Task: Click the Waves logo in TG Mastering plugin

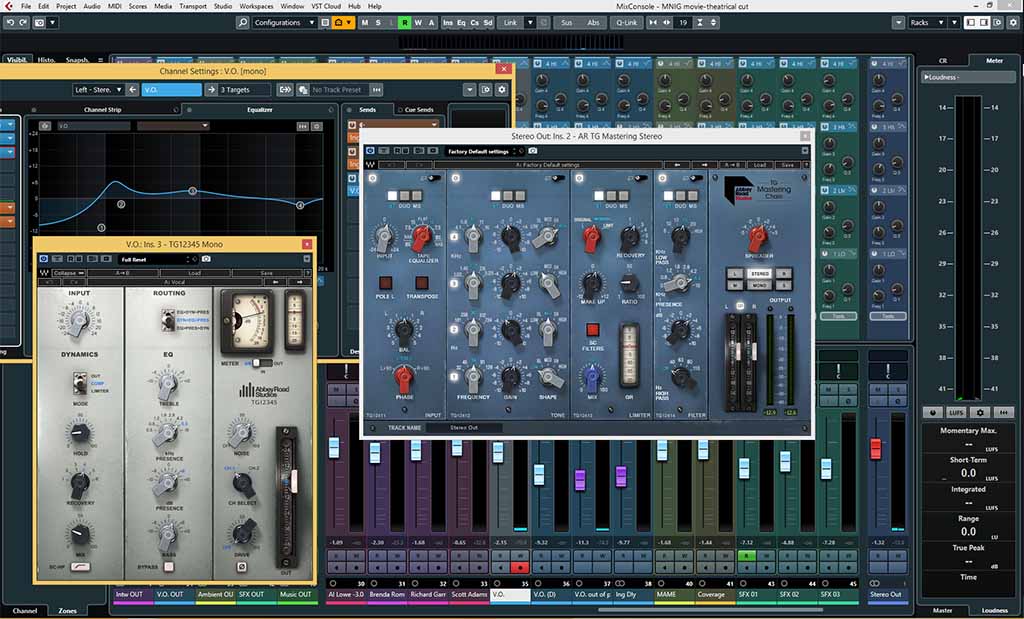Action: pos(370,165)
